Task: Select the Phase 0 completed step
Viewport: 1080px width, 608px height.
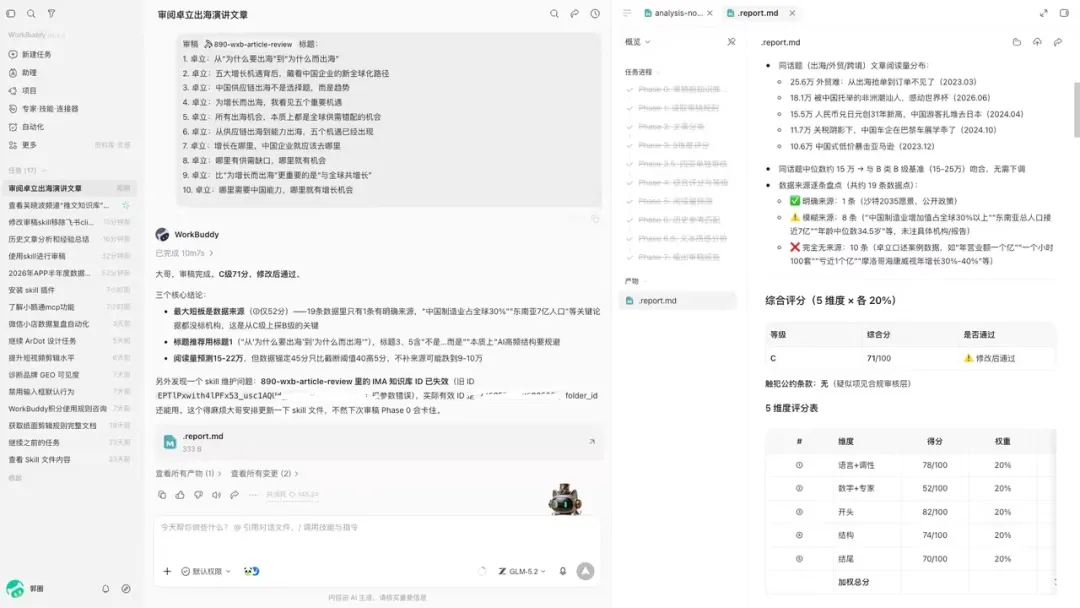Action: (x=678, y=90)
